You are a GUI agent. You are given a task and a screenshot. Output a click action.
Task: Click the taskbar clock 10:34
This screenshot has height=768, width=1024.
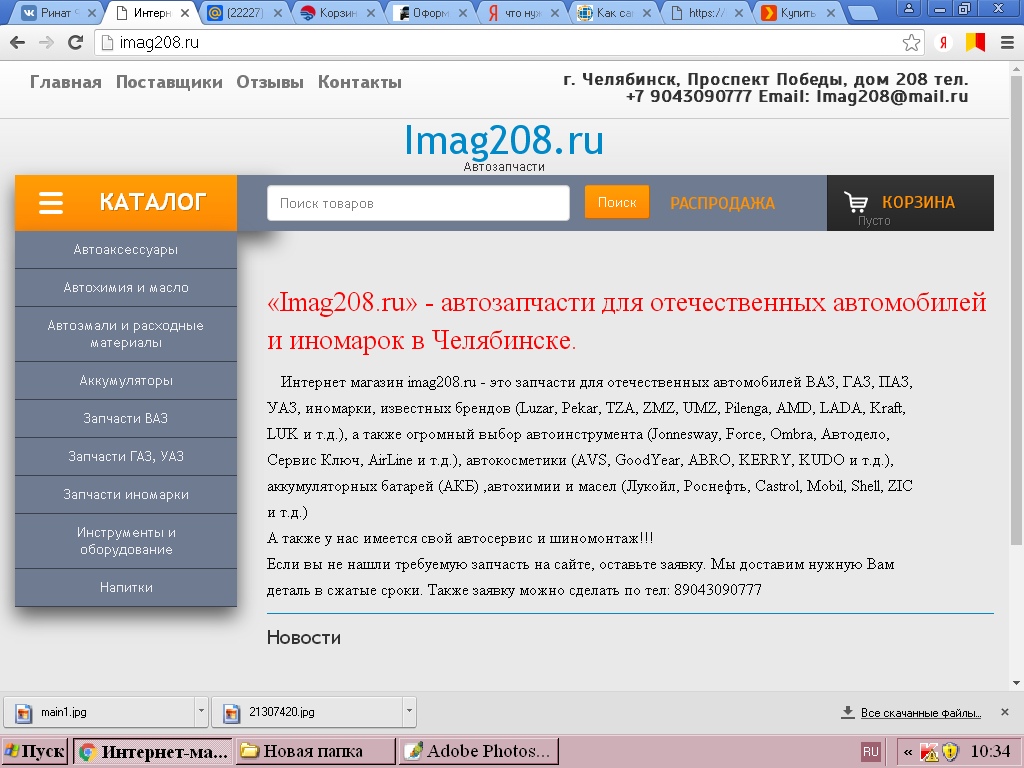(x=990, y=752)
